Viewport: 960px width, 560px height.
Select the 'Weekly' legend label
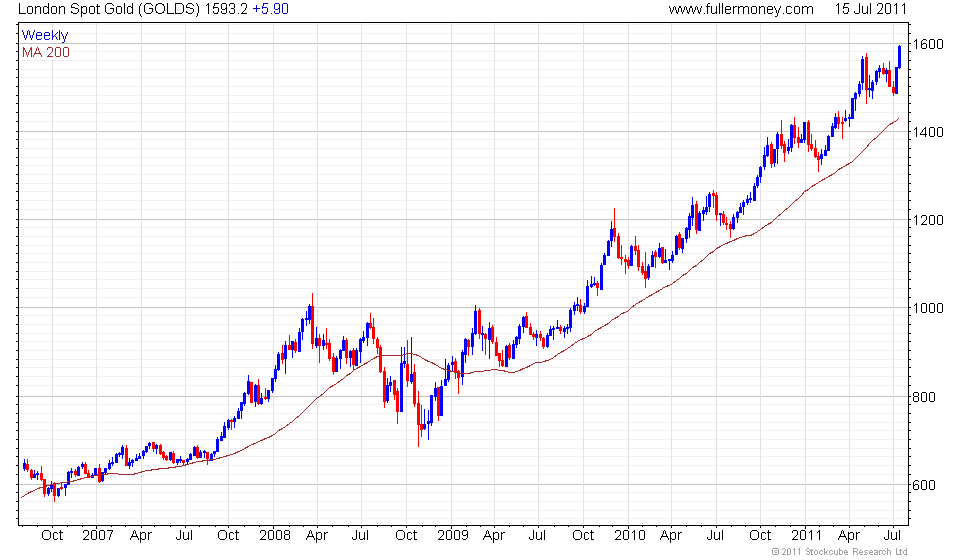pyautogui.click(x=45, y=35)
